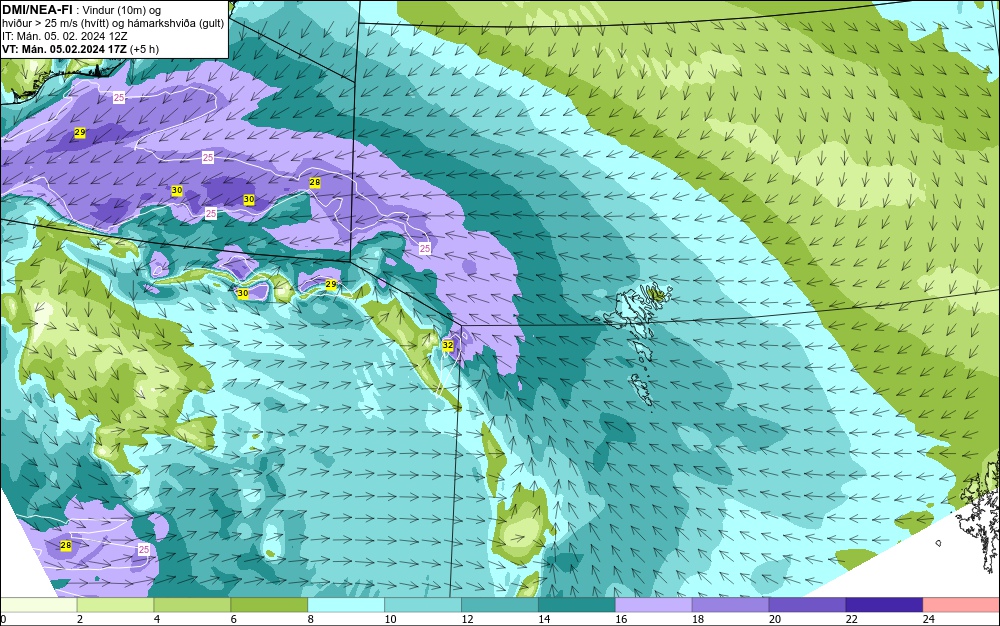1000x626 pixels.
Task: Click the yellow gust label 32
Action: tap(448, 345)
